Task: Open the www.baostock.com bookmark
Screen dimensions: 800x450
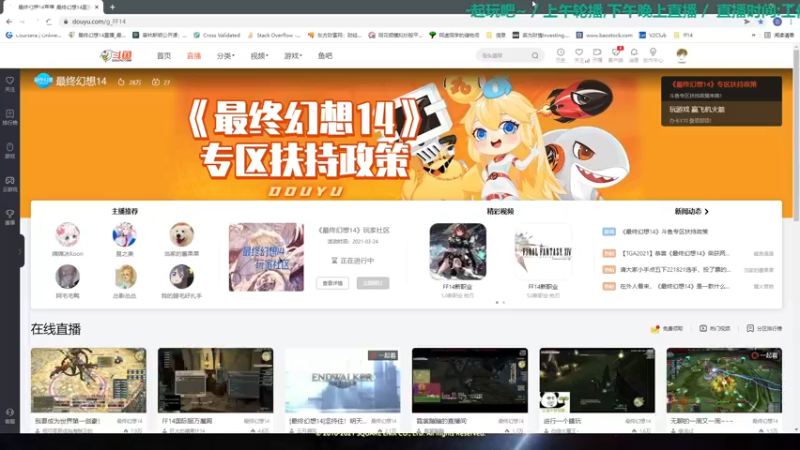Action: [x=604, y=35]
